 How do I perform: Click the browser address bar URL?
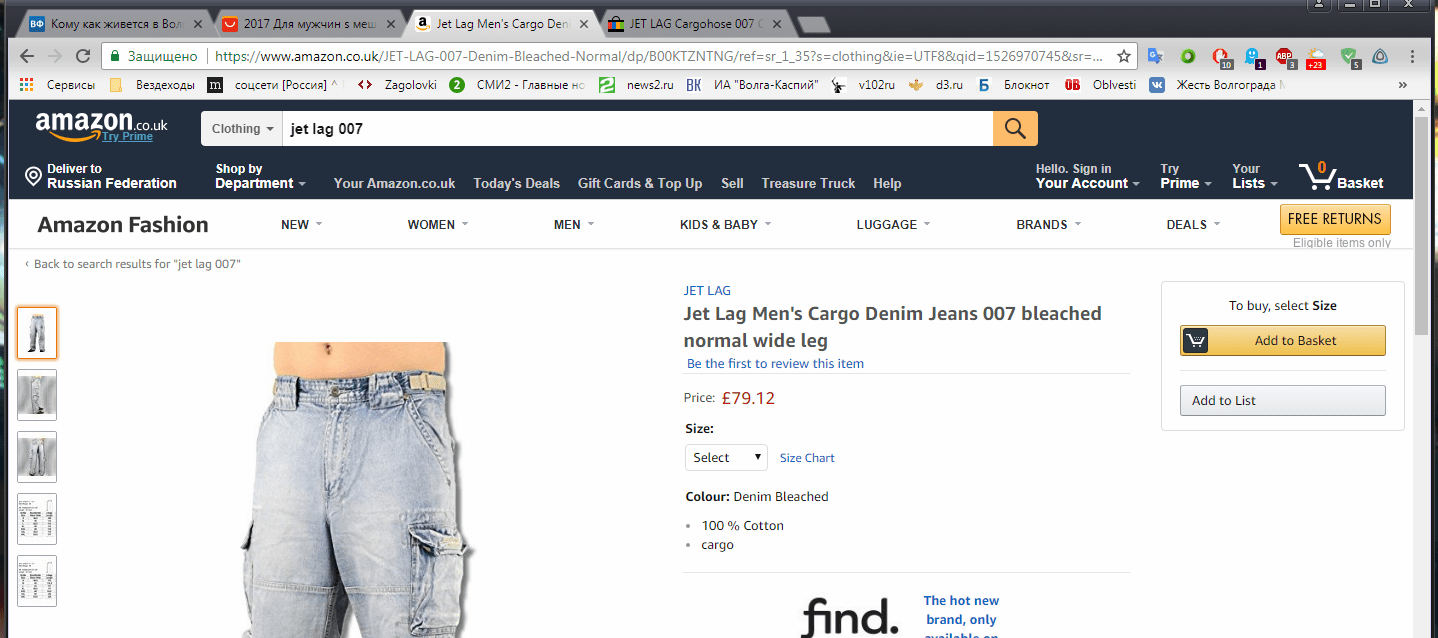click(x=659, y=56)
